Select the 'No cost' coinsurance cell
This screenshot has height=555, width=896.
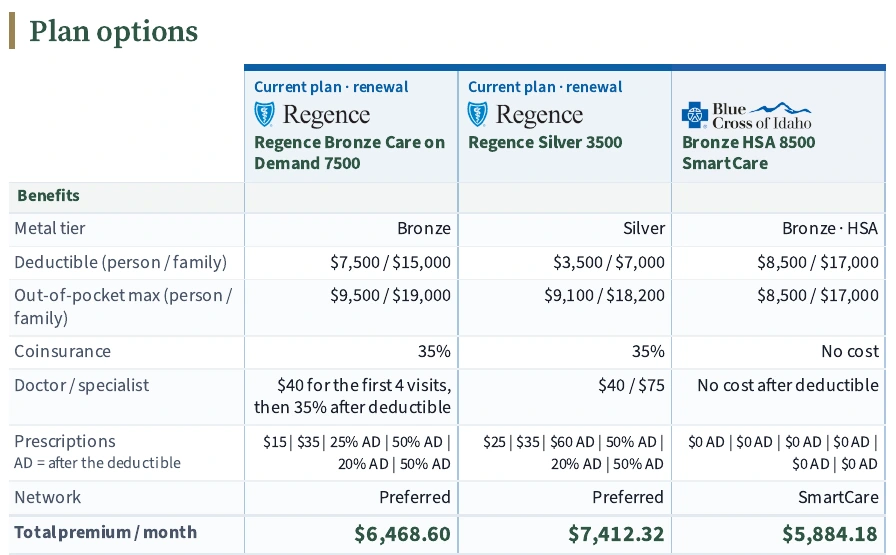pyautogui.click(x=850, y=352)
